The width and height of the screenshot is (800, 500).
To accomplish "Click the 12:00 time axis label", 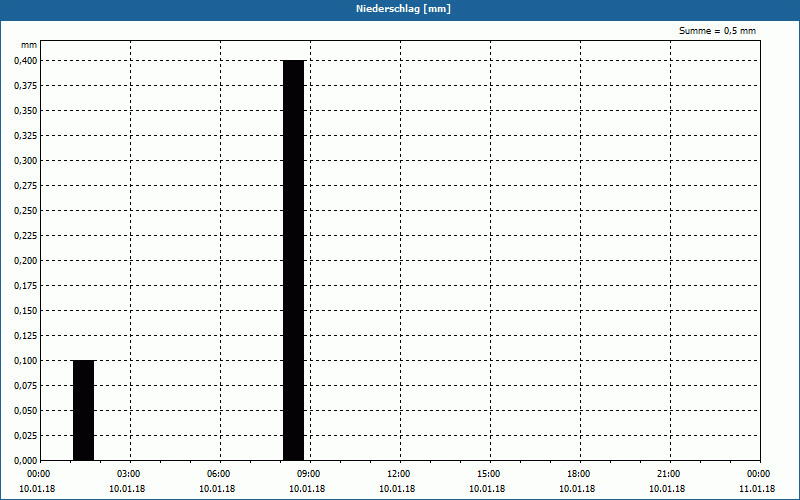I will (398, 474).
